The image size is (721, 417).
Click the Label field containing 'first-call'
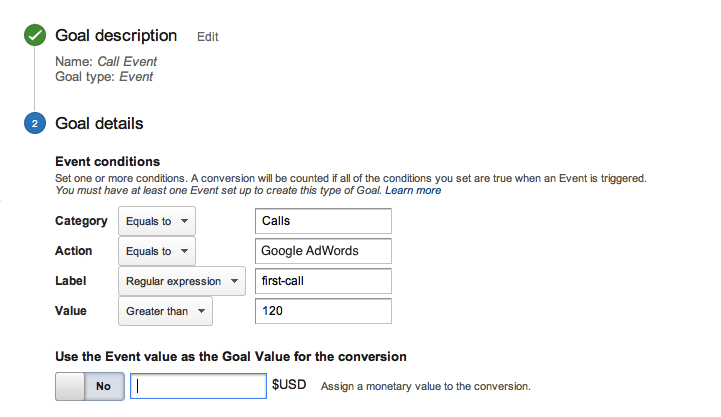pos(323,281)
